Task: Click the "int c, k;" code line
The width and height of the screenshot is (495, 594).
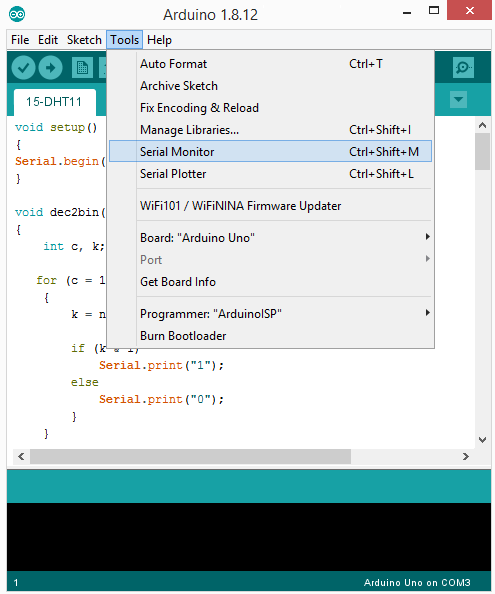Action: pos(74,246)
